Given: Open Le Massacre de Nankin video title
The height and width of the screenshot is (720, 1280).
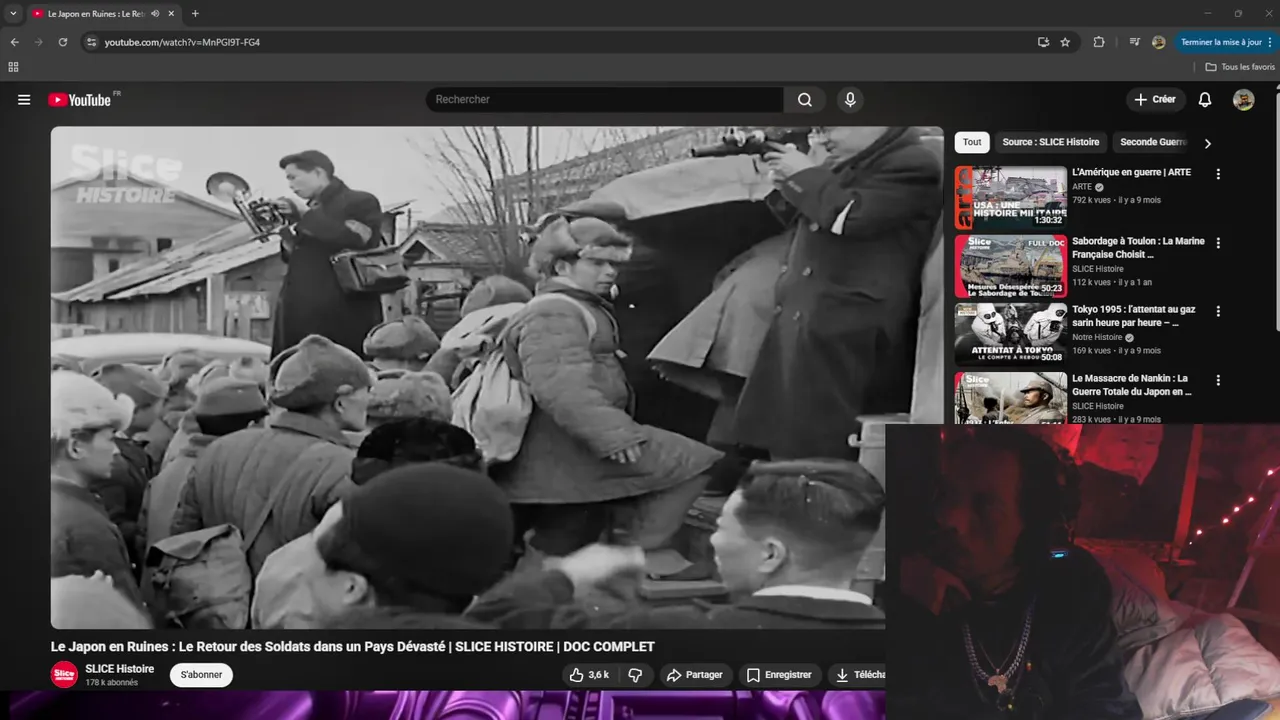Looking at the screenshot, I should [1131, 385].
